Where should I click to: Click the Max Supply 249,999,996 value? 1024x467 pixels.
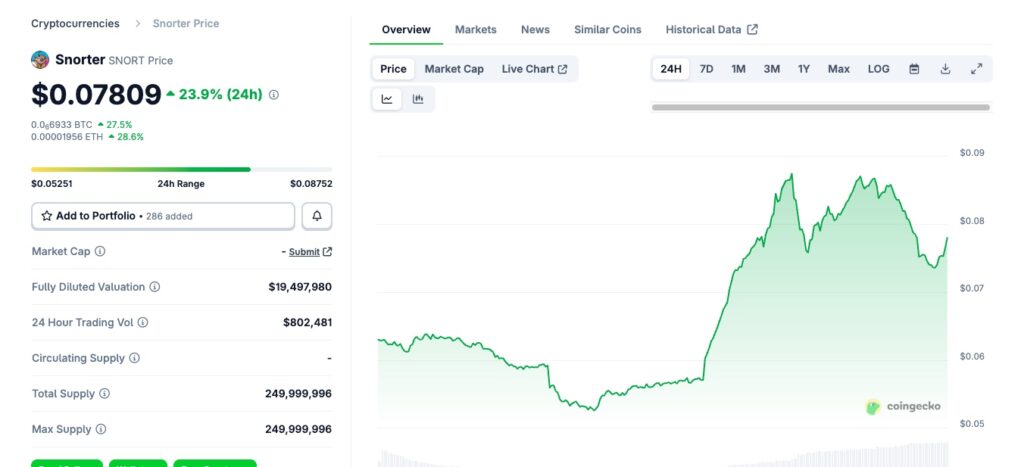(x=298, y=429)
